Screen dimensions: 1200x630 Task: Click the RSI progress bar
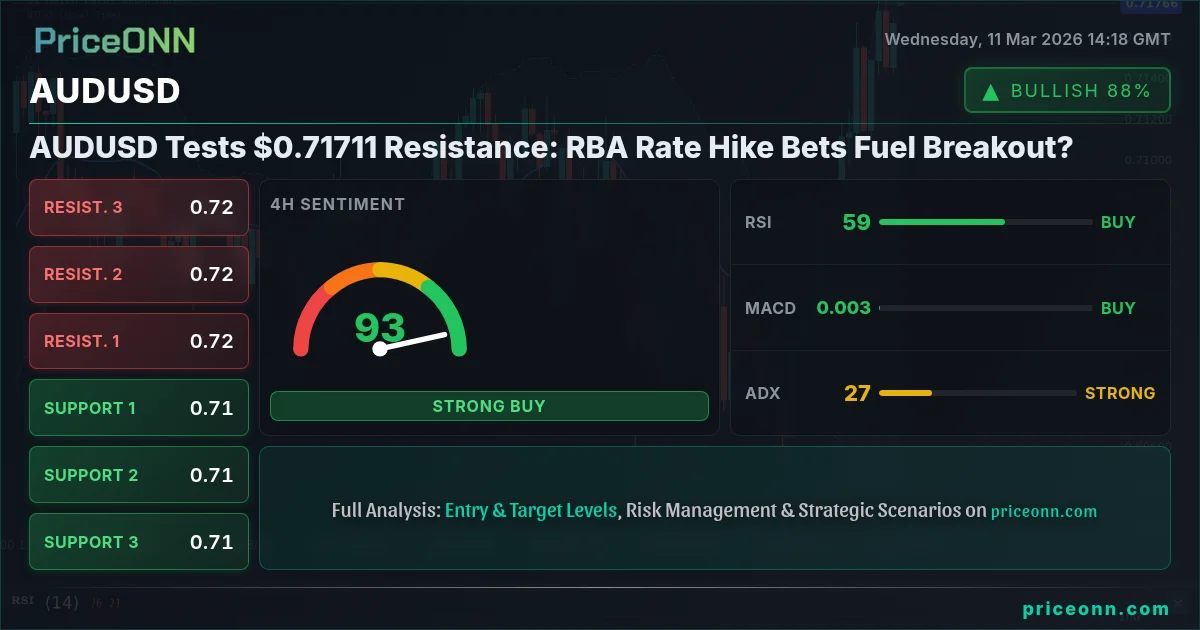(985, 222)
